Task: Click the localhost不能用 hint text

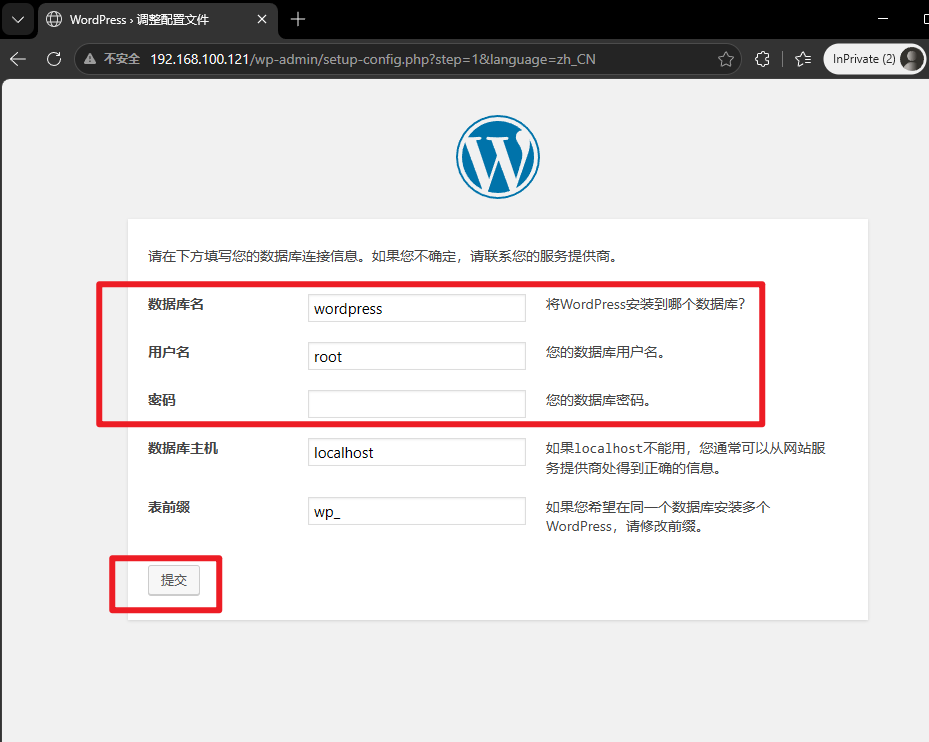Action: click(x=685, y=458)
